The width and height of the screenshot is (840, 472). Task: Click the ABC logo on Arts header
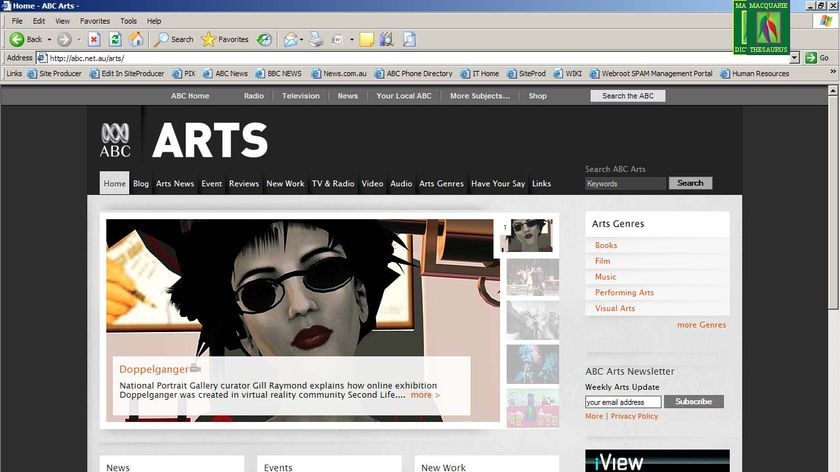[x=115, y=140]
